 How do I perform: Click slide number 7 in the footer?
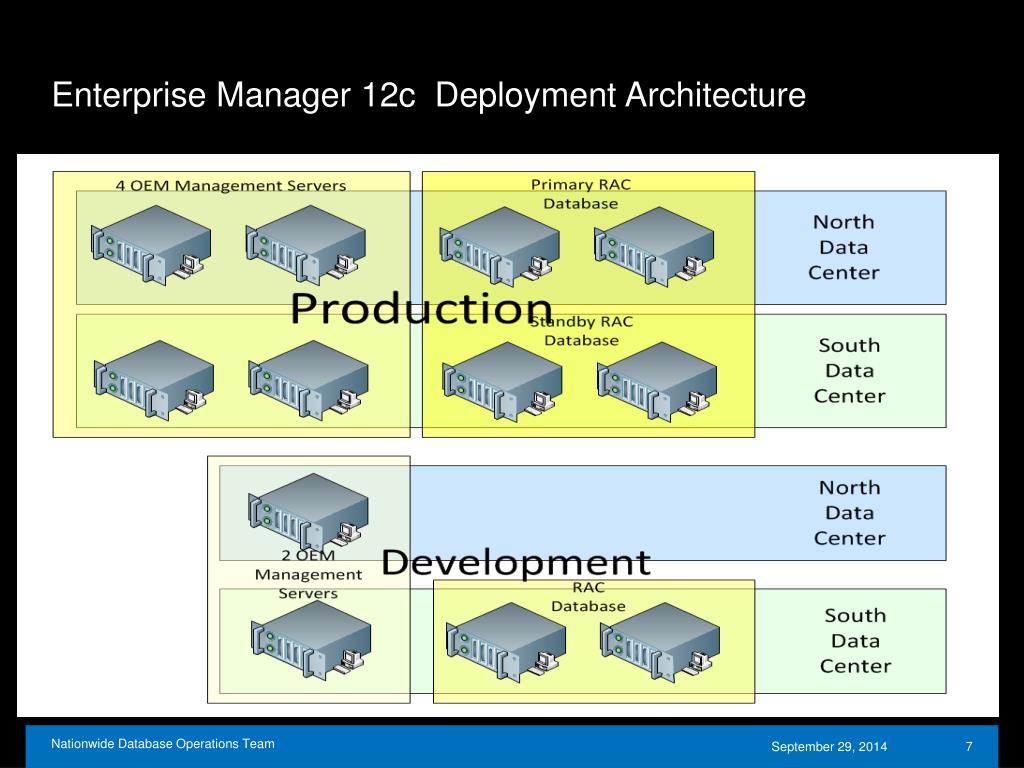click(969, 746)
